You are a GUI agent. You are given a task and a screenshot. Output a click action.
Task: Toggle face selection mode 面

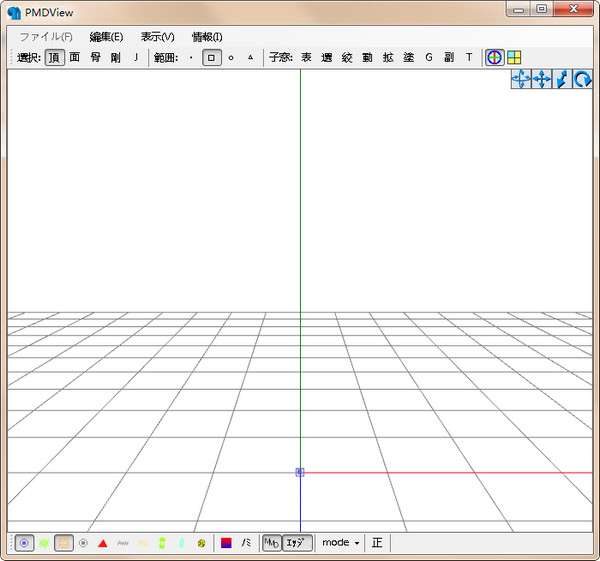(75, 58)
